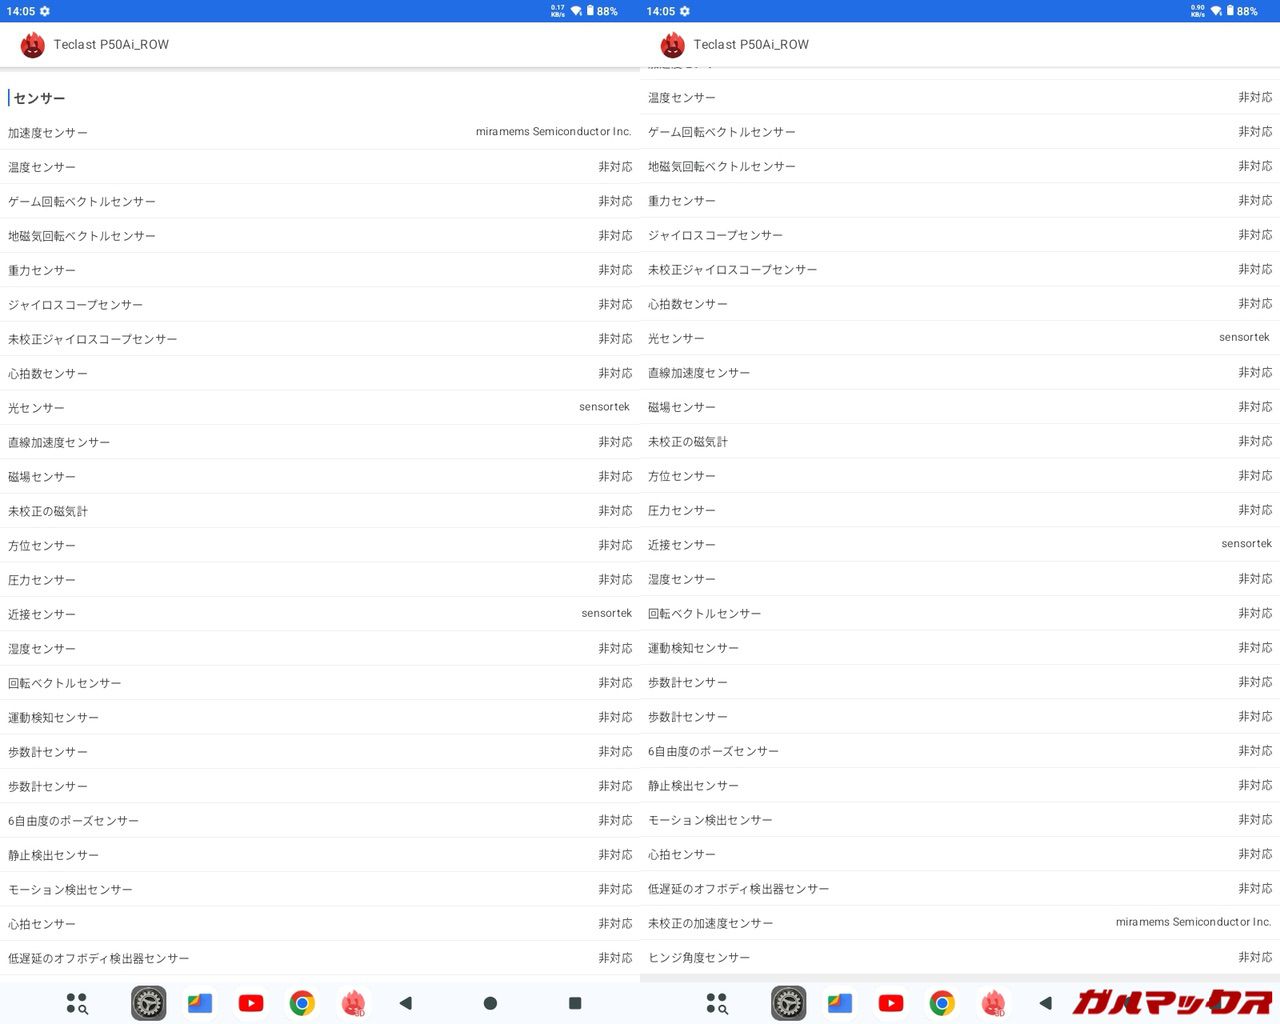This screenshot has height=1024, width=1280.
Task: Launch Chrome browser from left taskbar
Action: (x=302, y=1003)
